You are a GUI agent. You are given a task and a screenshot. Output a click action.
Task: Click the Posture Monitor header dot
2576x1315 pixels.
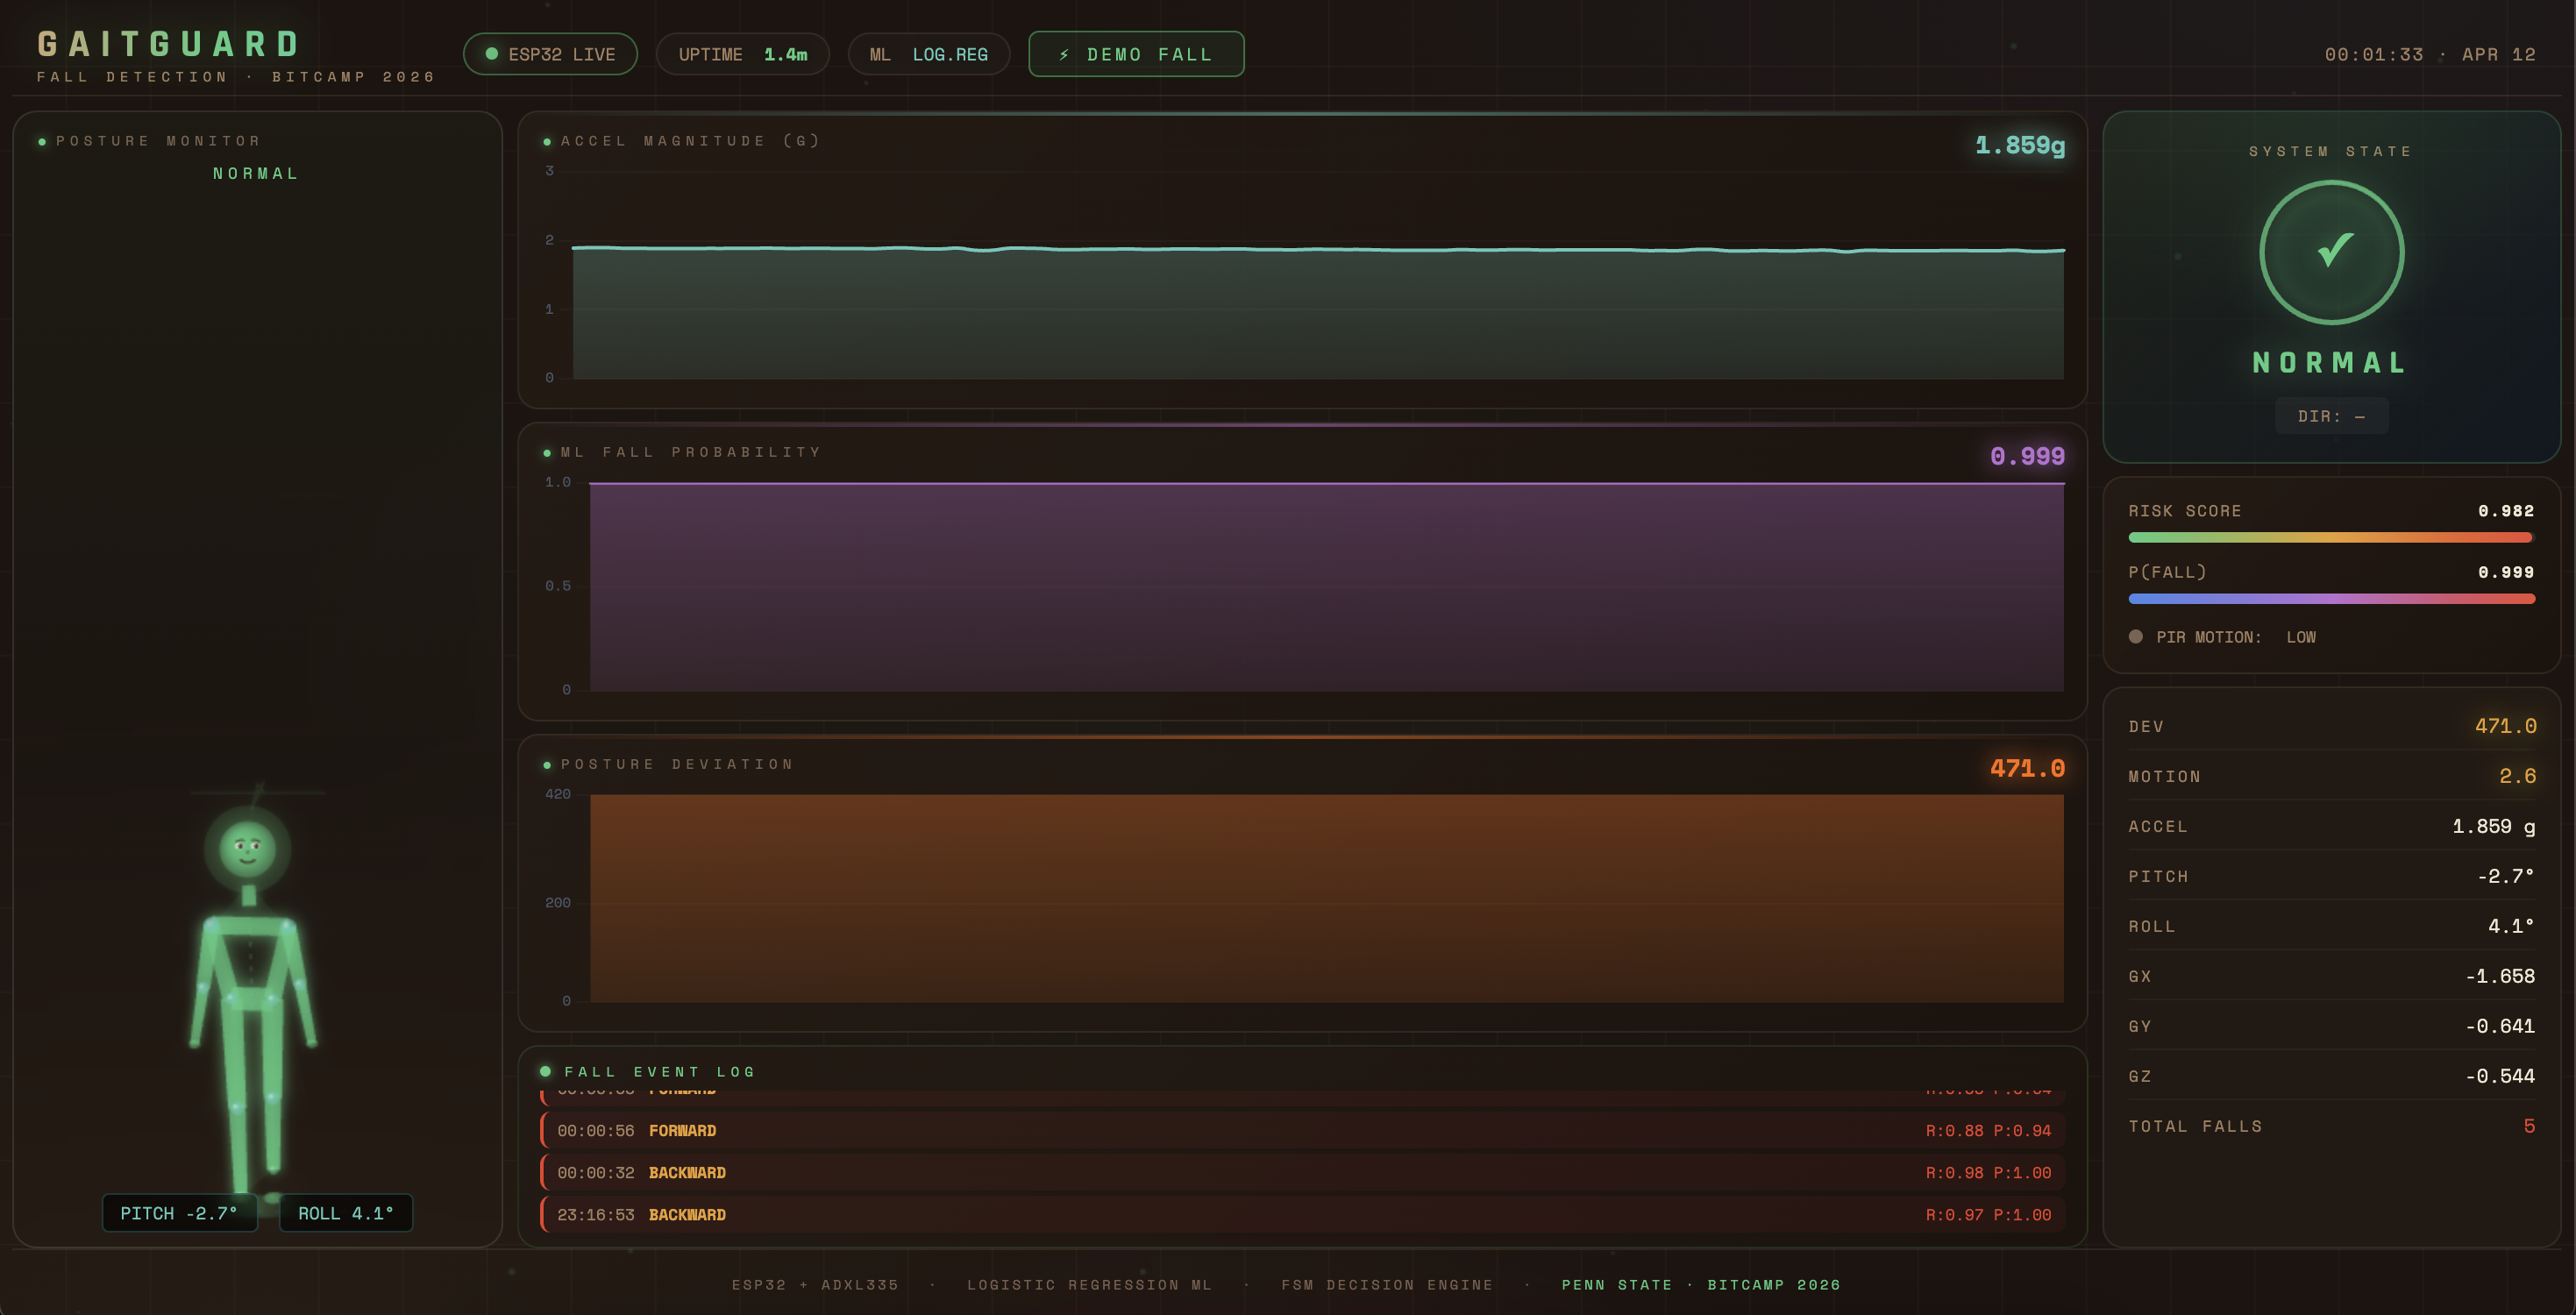(x=42, y=142)
